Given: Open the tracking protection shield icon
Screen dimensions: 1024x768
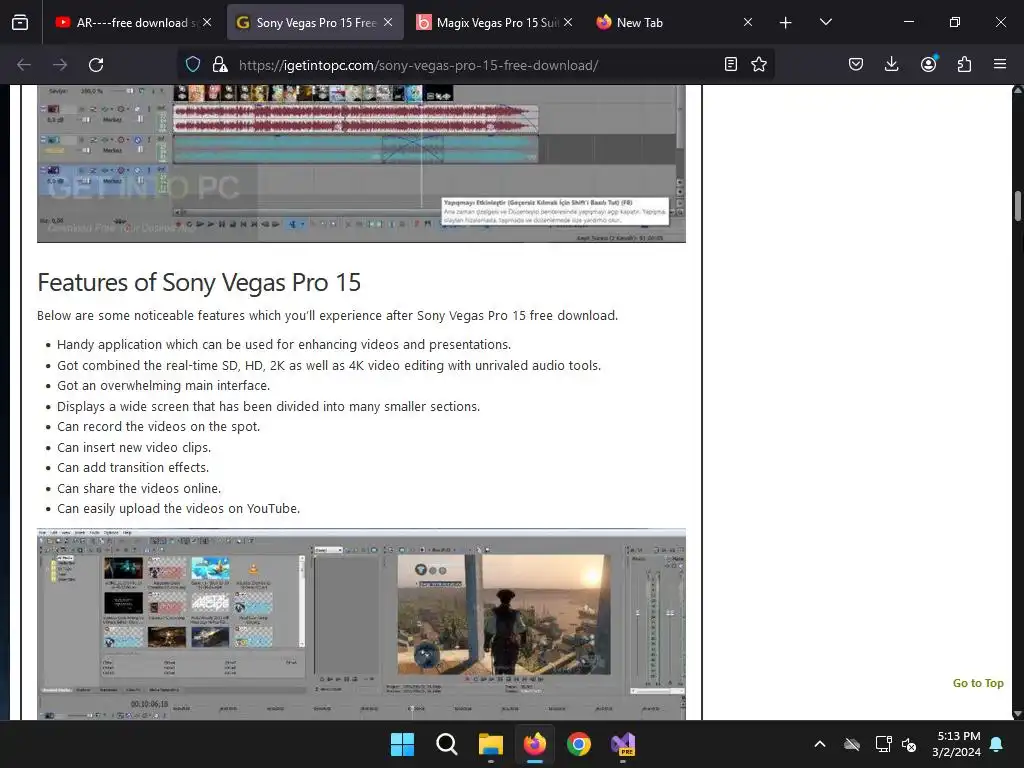Looking at the screenshot, I should click(x=193, y=65).
